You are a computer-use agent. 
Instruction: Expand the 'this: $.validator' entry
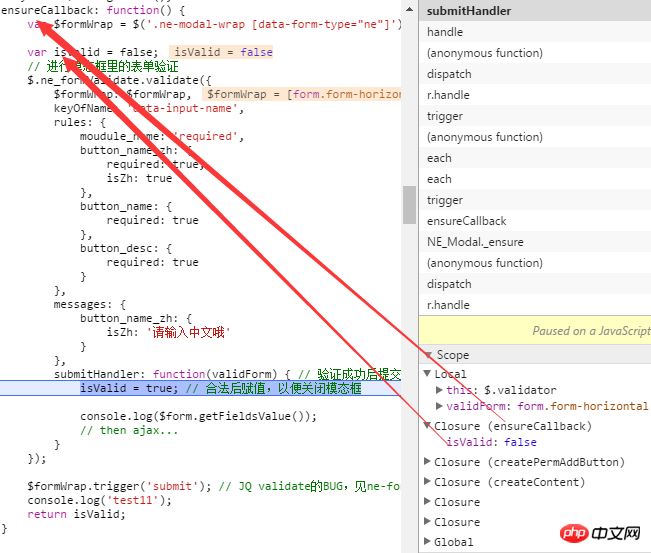click(x=439, y=390)
